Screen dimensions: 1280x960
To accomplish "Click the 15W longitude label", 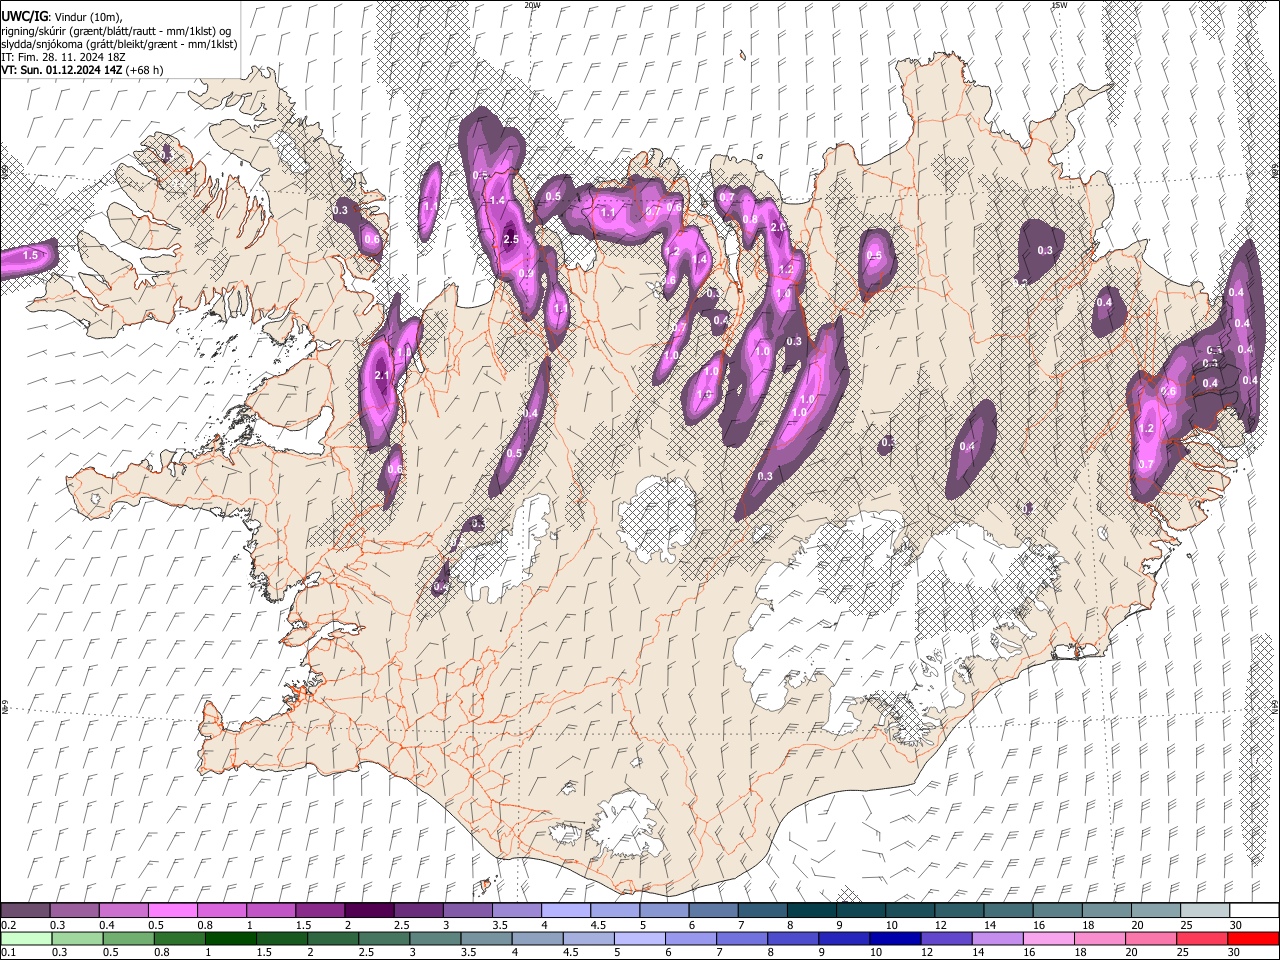I will (1059, 5).
